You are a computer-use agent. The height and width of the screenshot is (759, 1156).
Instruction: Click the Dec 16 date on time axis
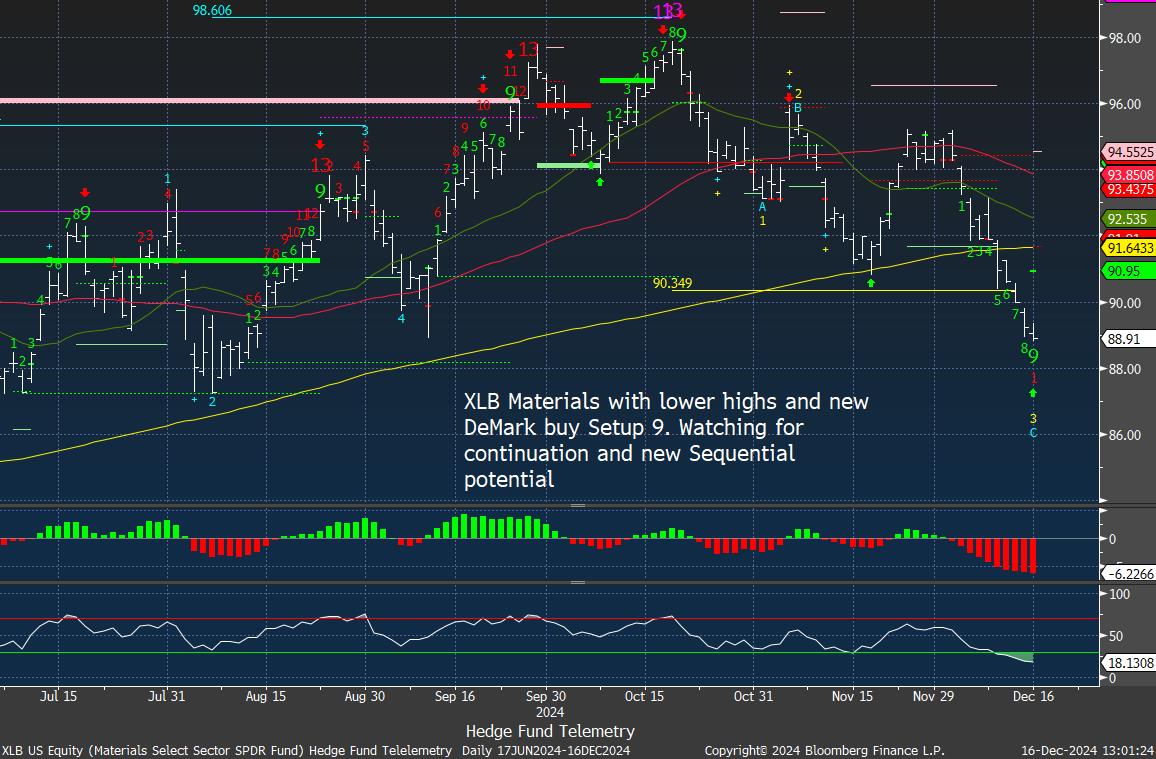pyautogui.click(x=1031, y=696)
